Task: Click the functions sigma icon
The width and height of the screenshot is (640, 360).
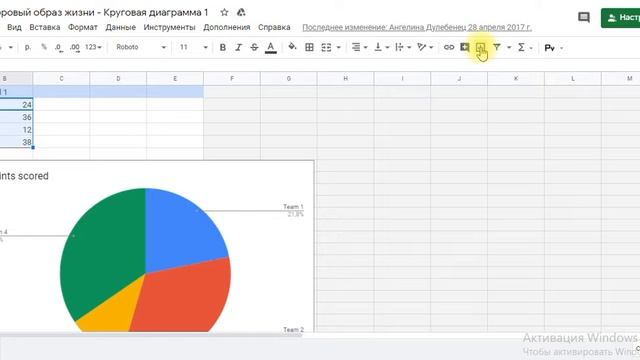Action: (x=521, y=47)
